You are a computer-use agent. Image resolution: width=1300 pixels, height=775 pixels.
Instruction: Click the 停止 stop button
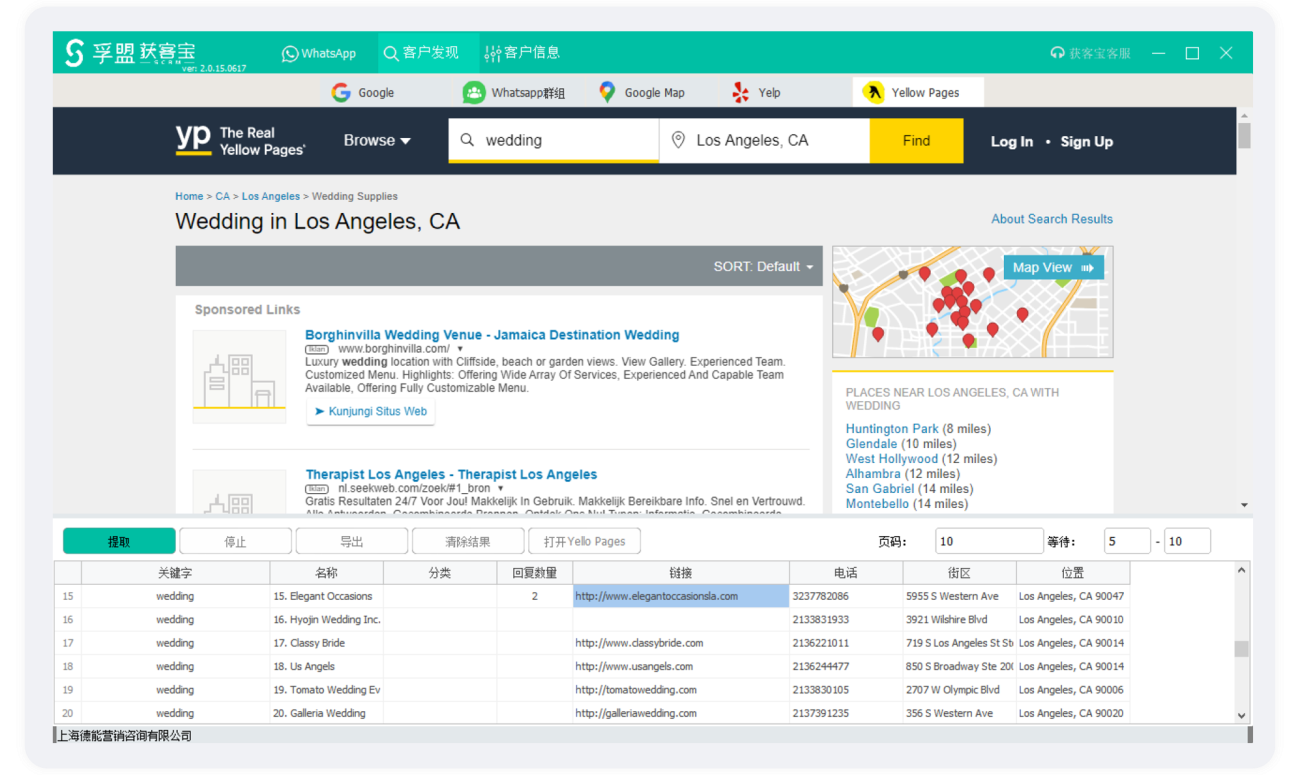235,541
